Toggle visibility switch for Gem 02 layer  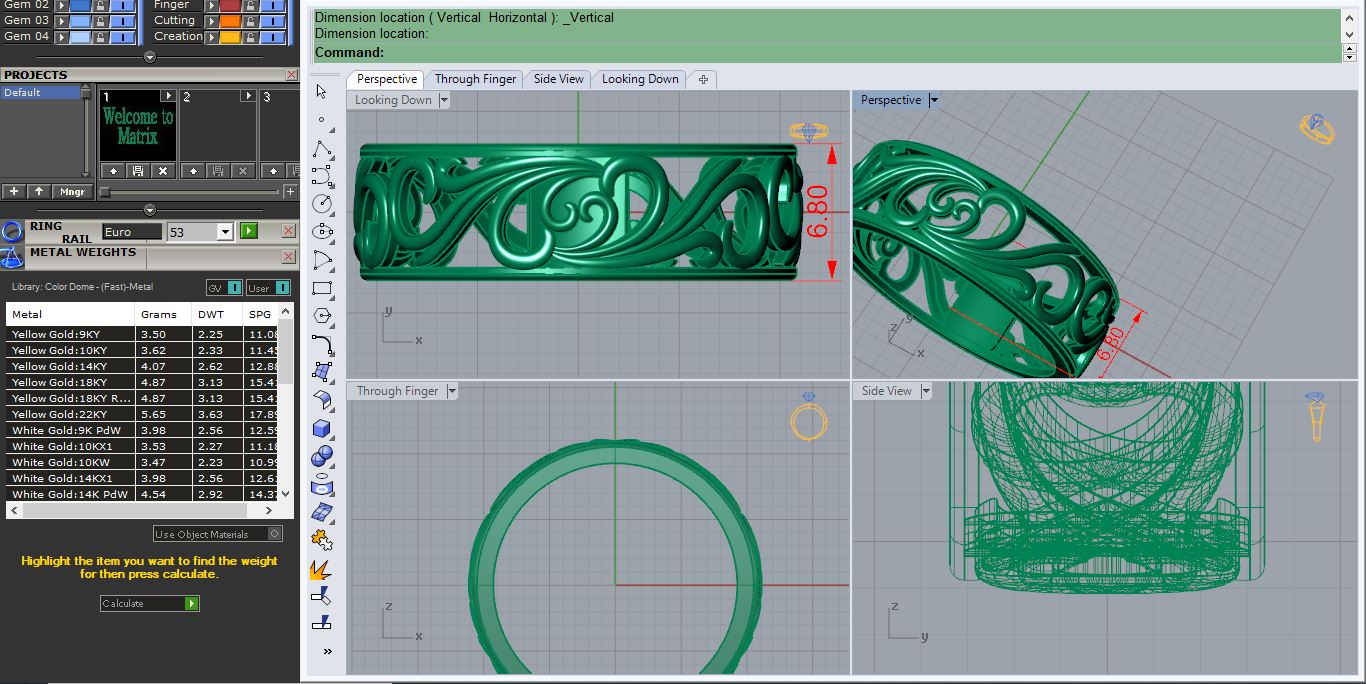tap(123, 5)
